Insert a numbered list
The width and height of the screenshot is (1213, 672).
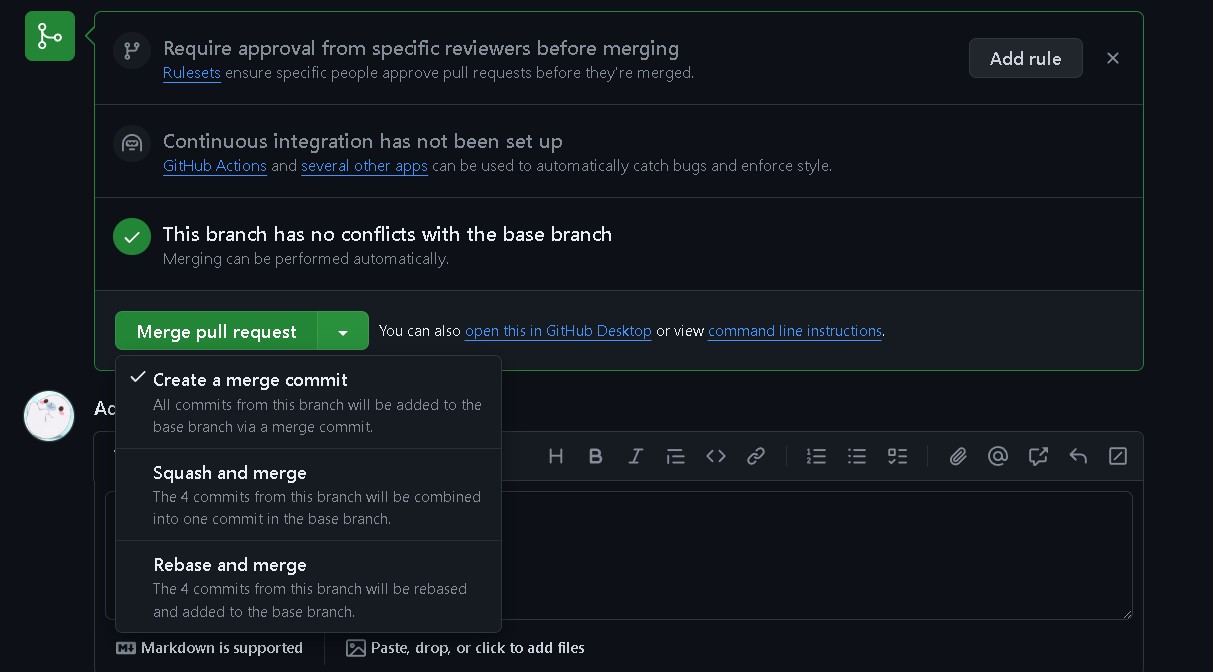click(816, 456)
